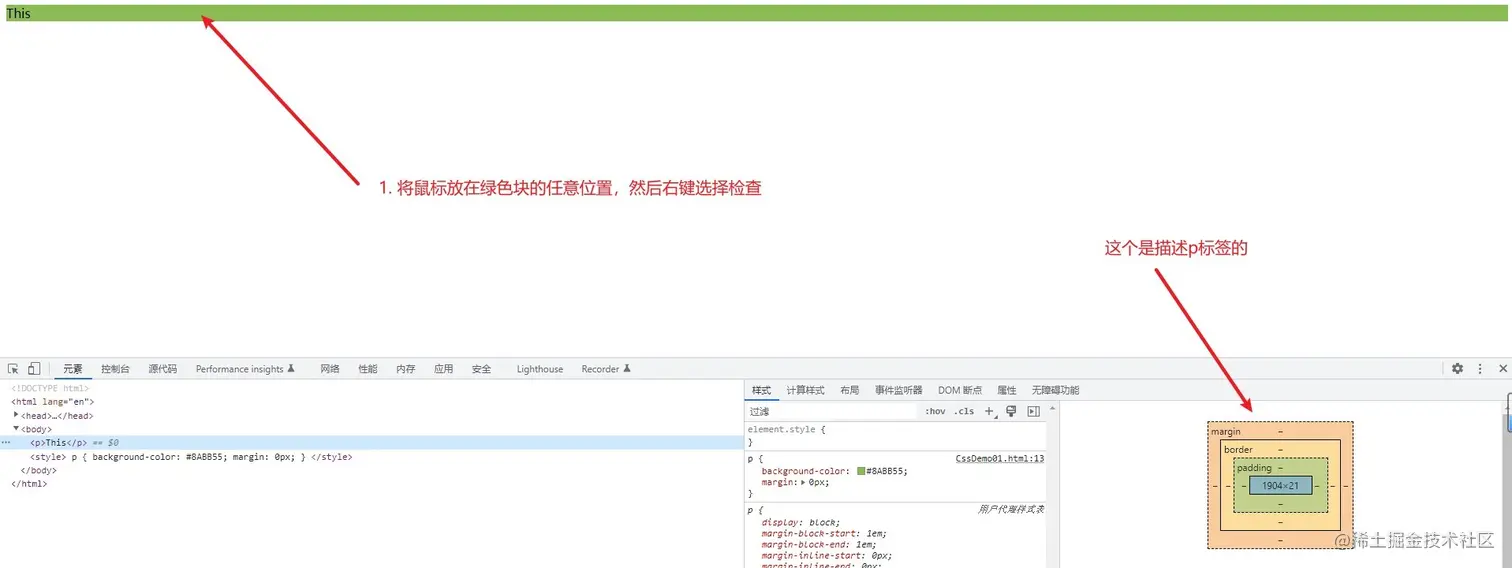
Task: Open DevTools settings gear
Action: click(1457, 369)
